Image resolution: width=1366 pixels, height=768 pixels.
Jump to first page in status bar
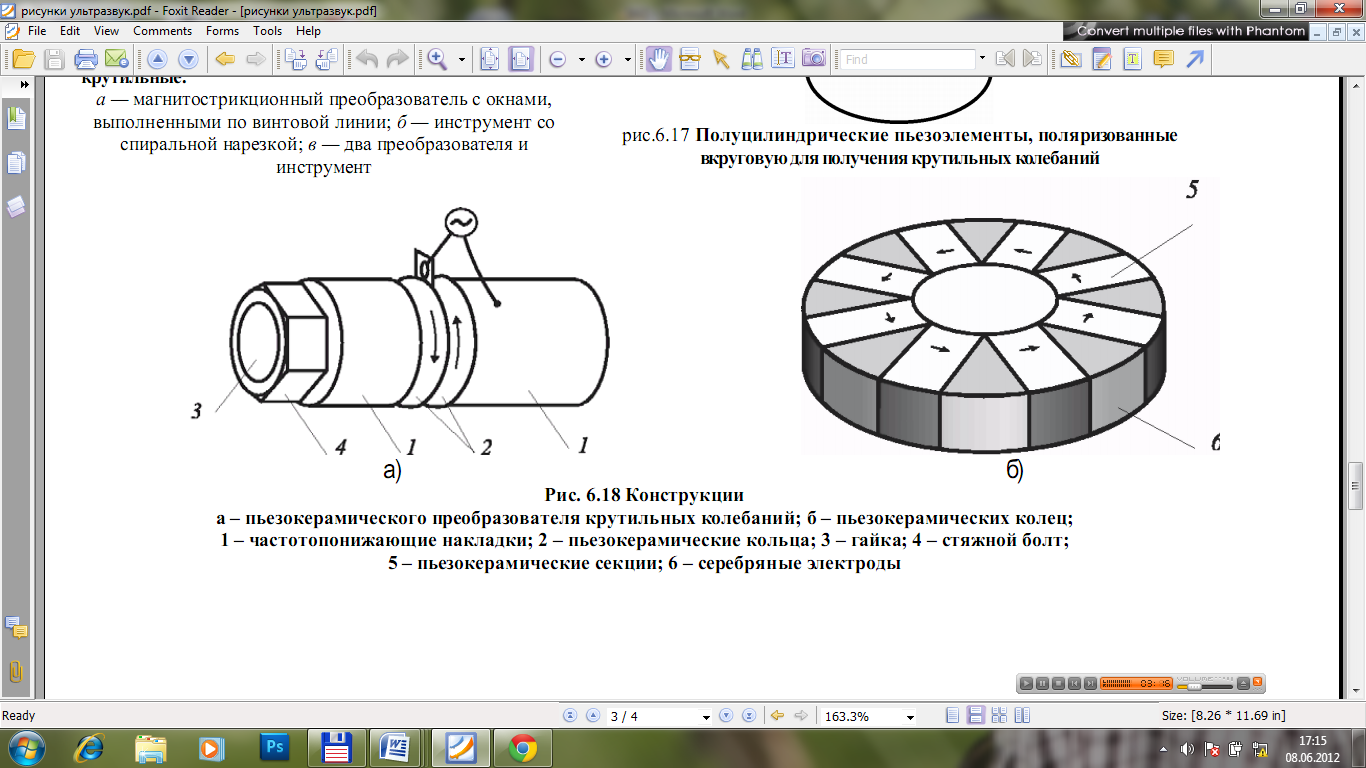[571, 716]
